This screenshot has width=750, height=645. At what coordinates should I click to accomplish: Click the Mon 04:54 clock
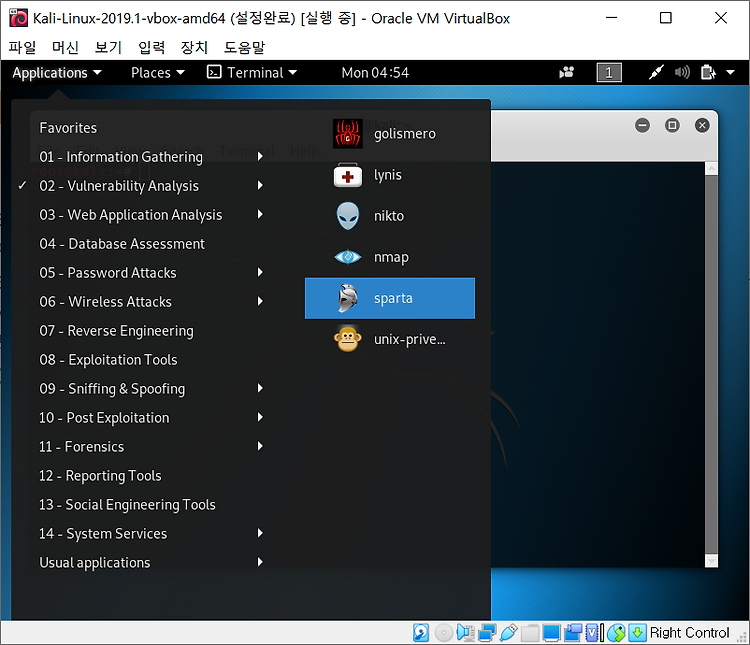click(375, 73)
